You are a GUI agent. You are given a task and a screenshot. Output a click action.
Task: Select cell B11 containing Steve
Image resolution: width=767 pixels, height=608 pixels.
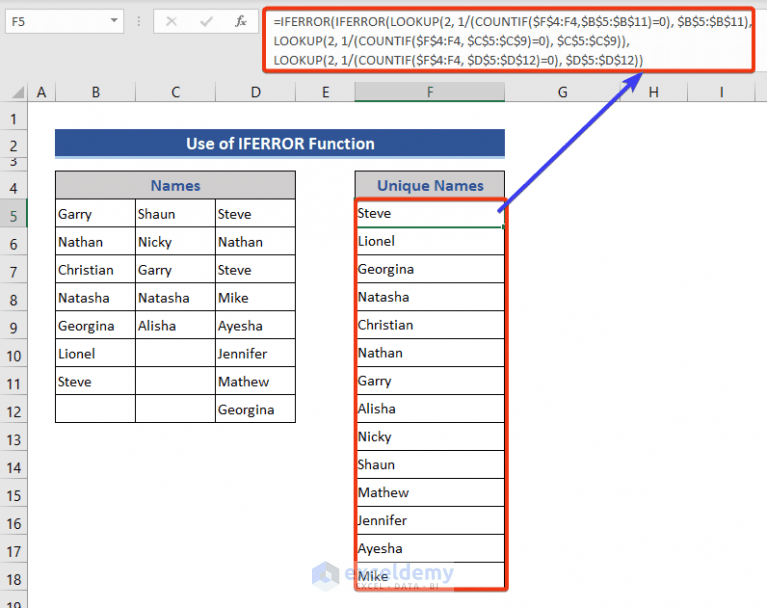pyautogui.click(x=95, y=381)
